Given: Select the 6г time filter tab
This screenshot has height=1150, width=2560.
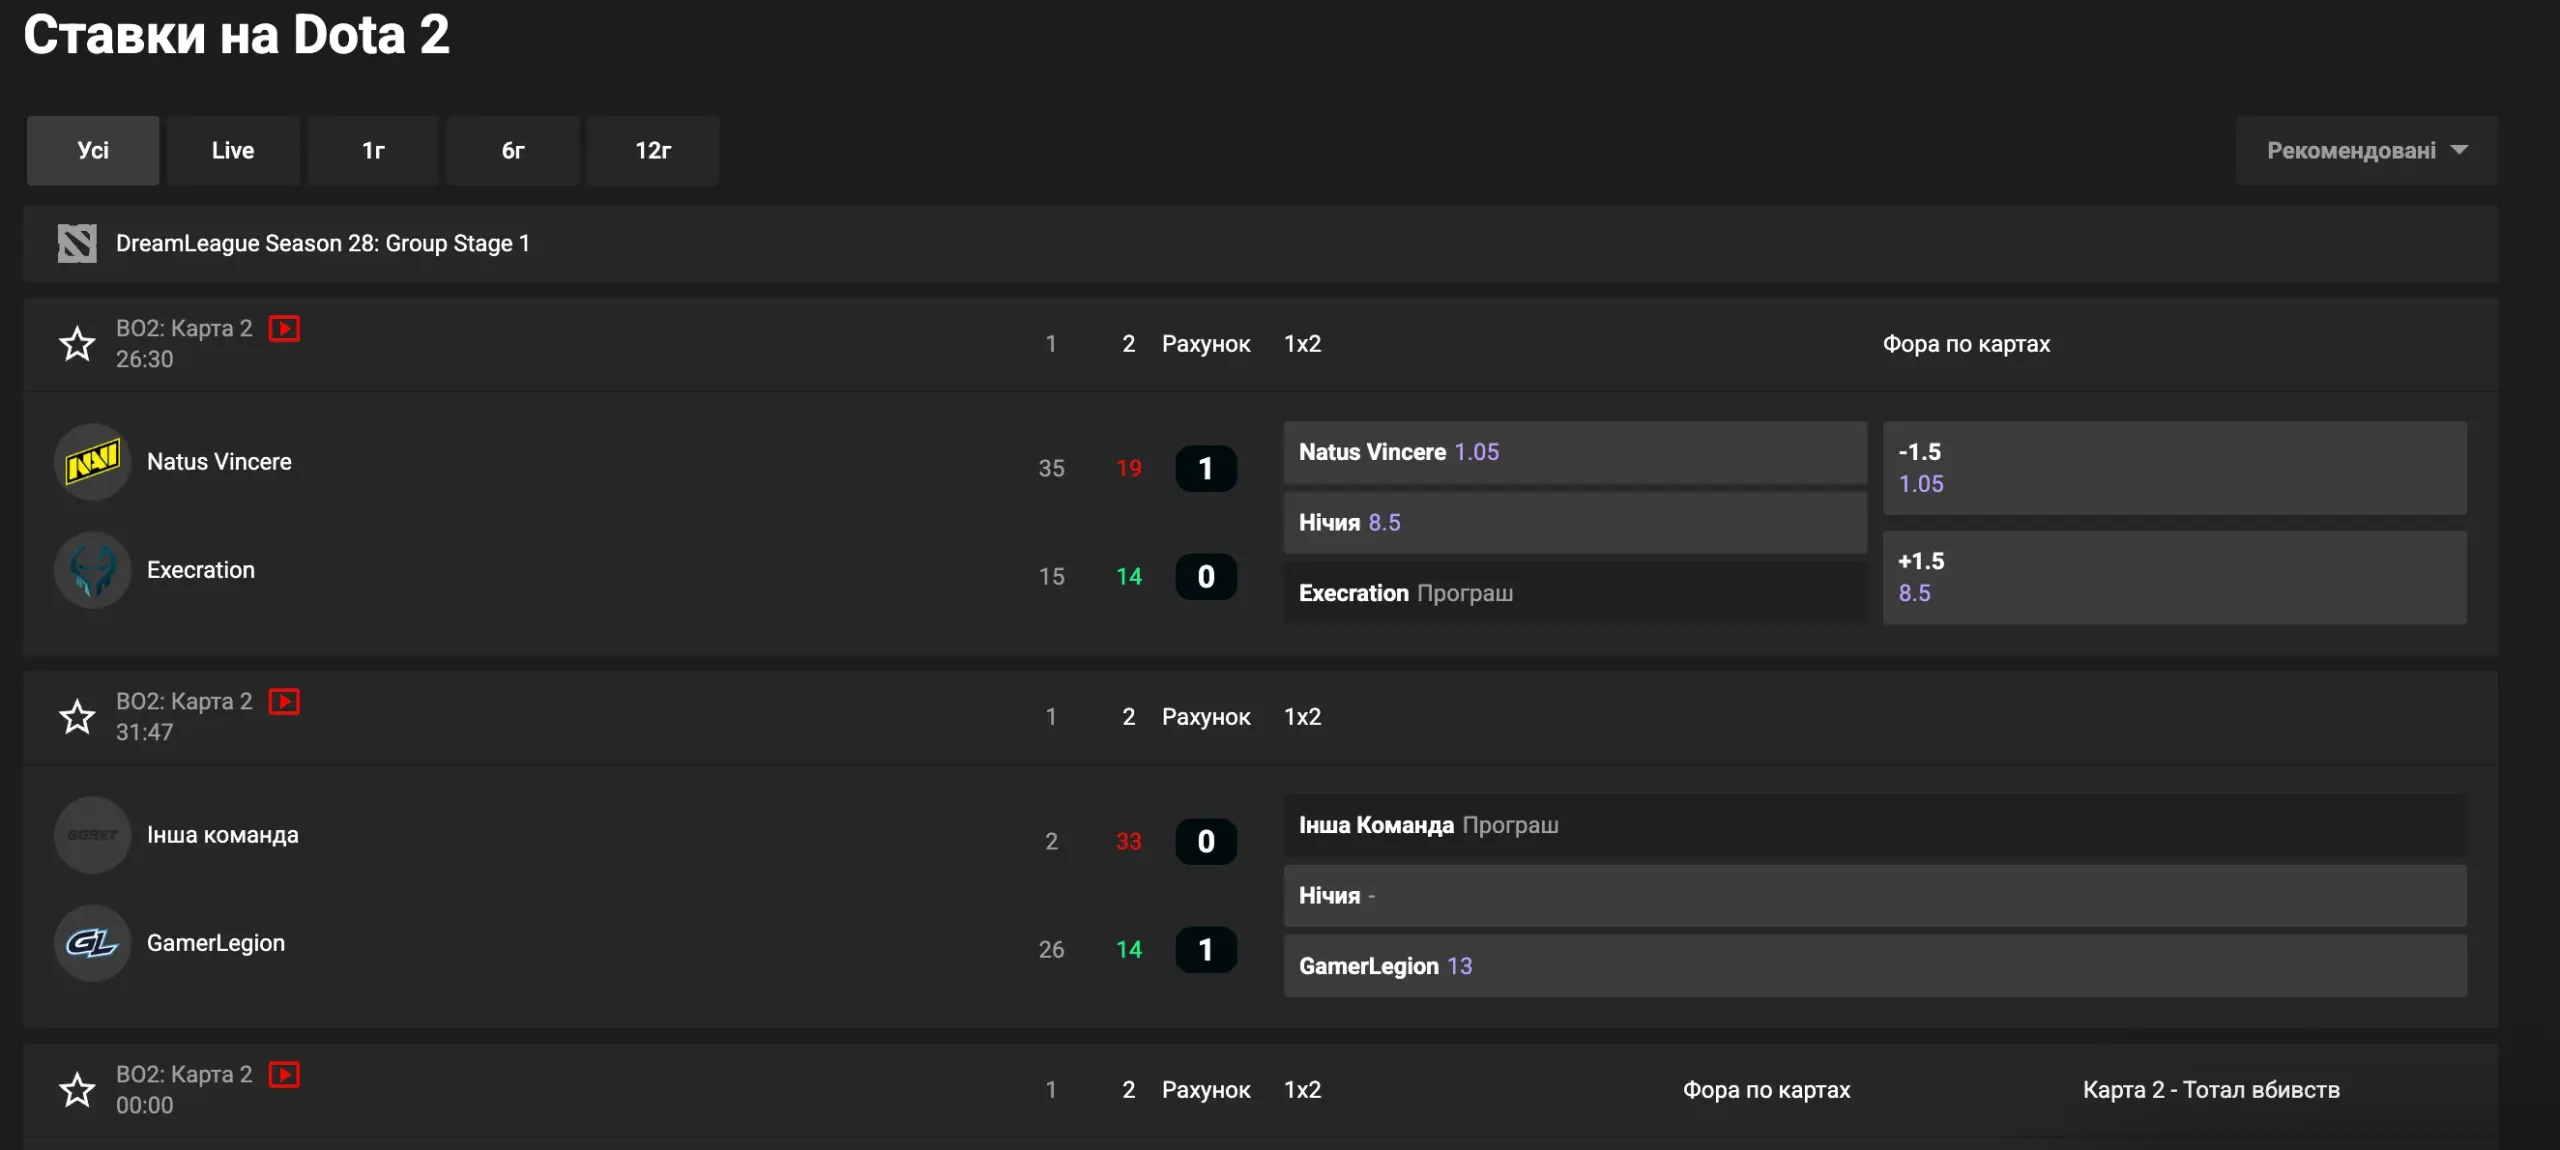Looking at the screenshot, I should click(x=513, y=151).
